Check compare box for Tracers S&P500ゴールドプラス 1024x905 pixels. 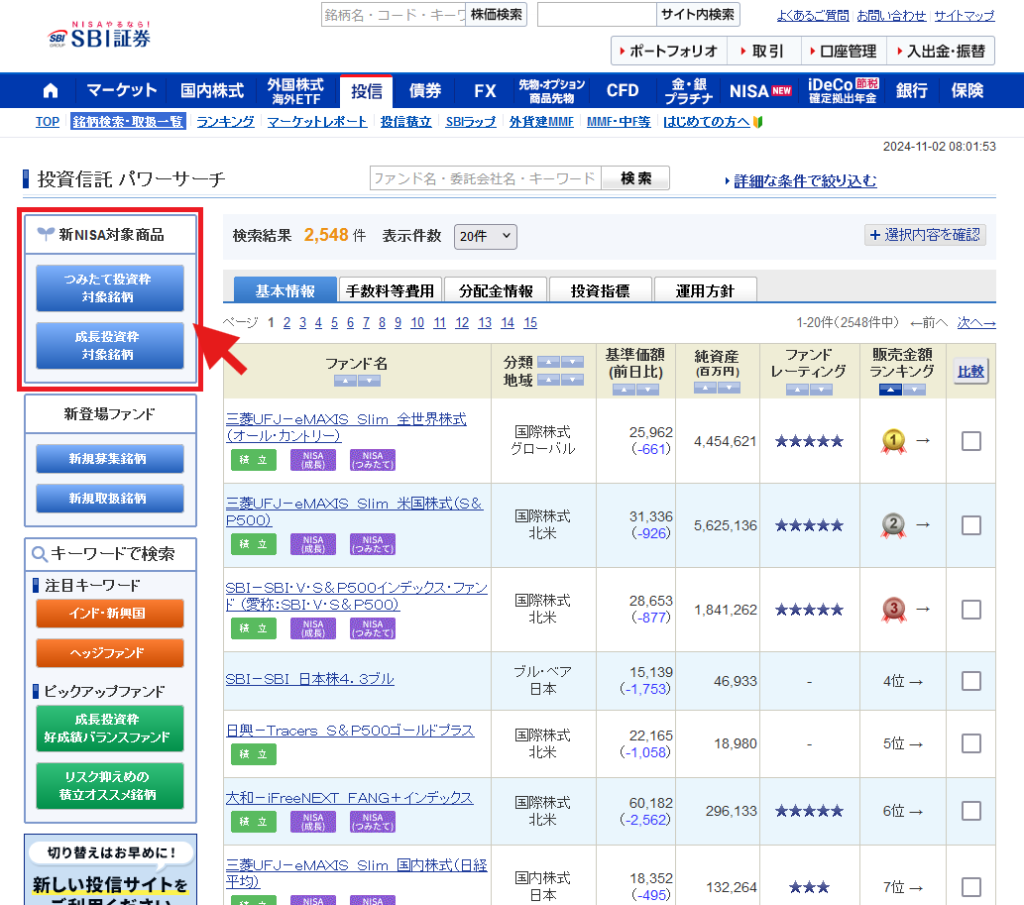pos(971,744)
